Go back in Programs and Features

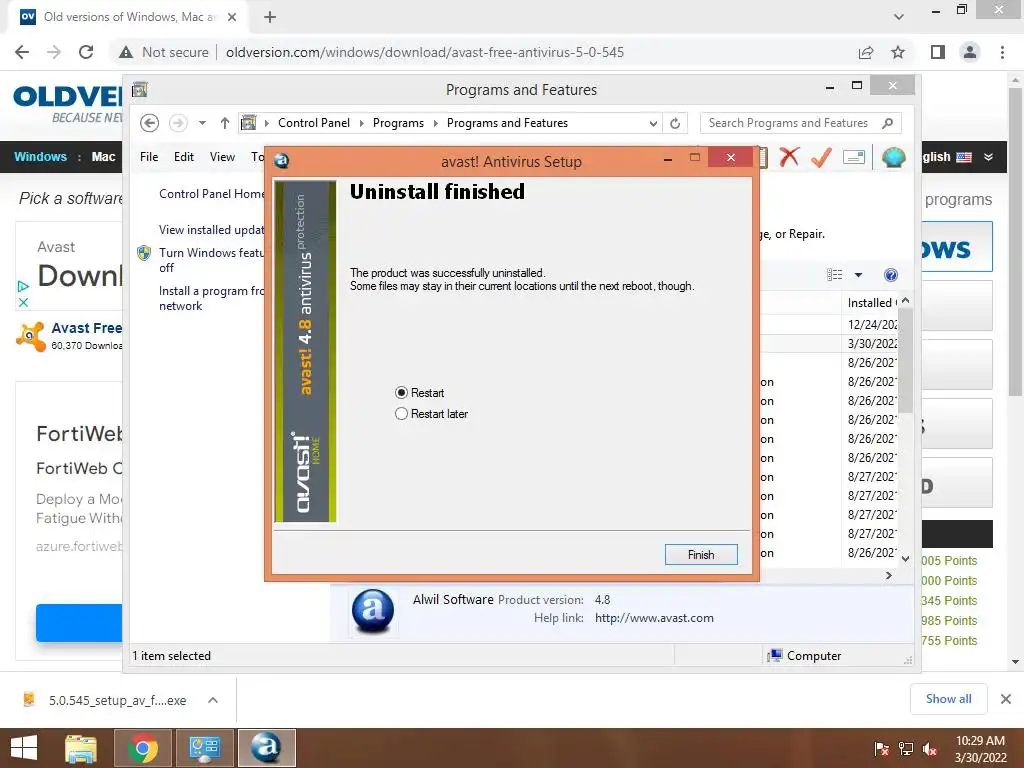tap(150, 123)
